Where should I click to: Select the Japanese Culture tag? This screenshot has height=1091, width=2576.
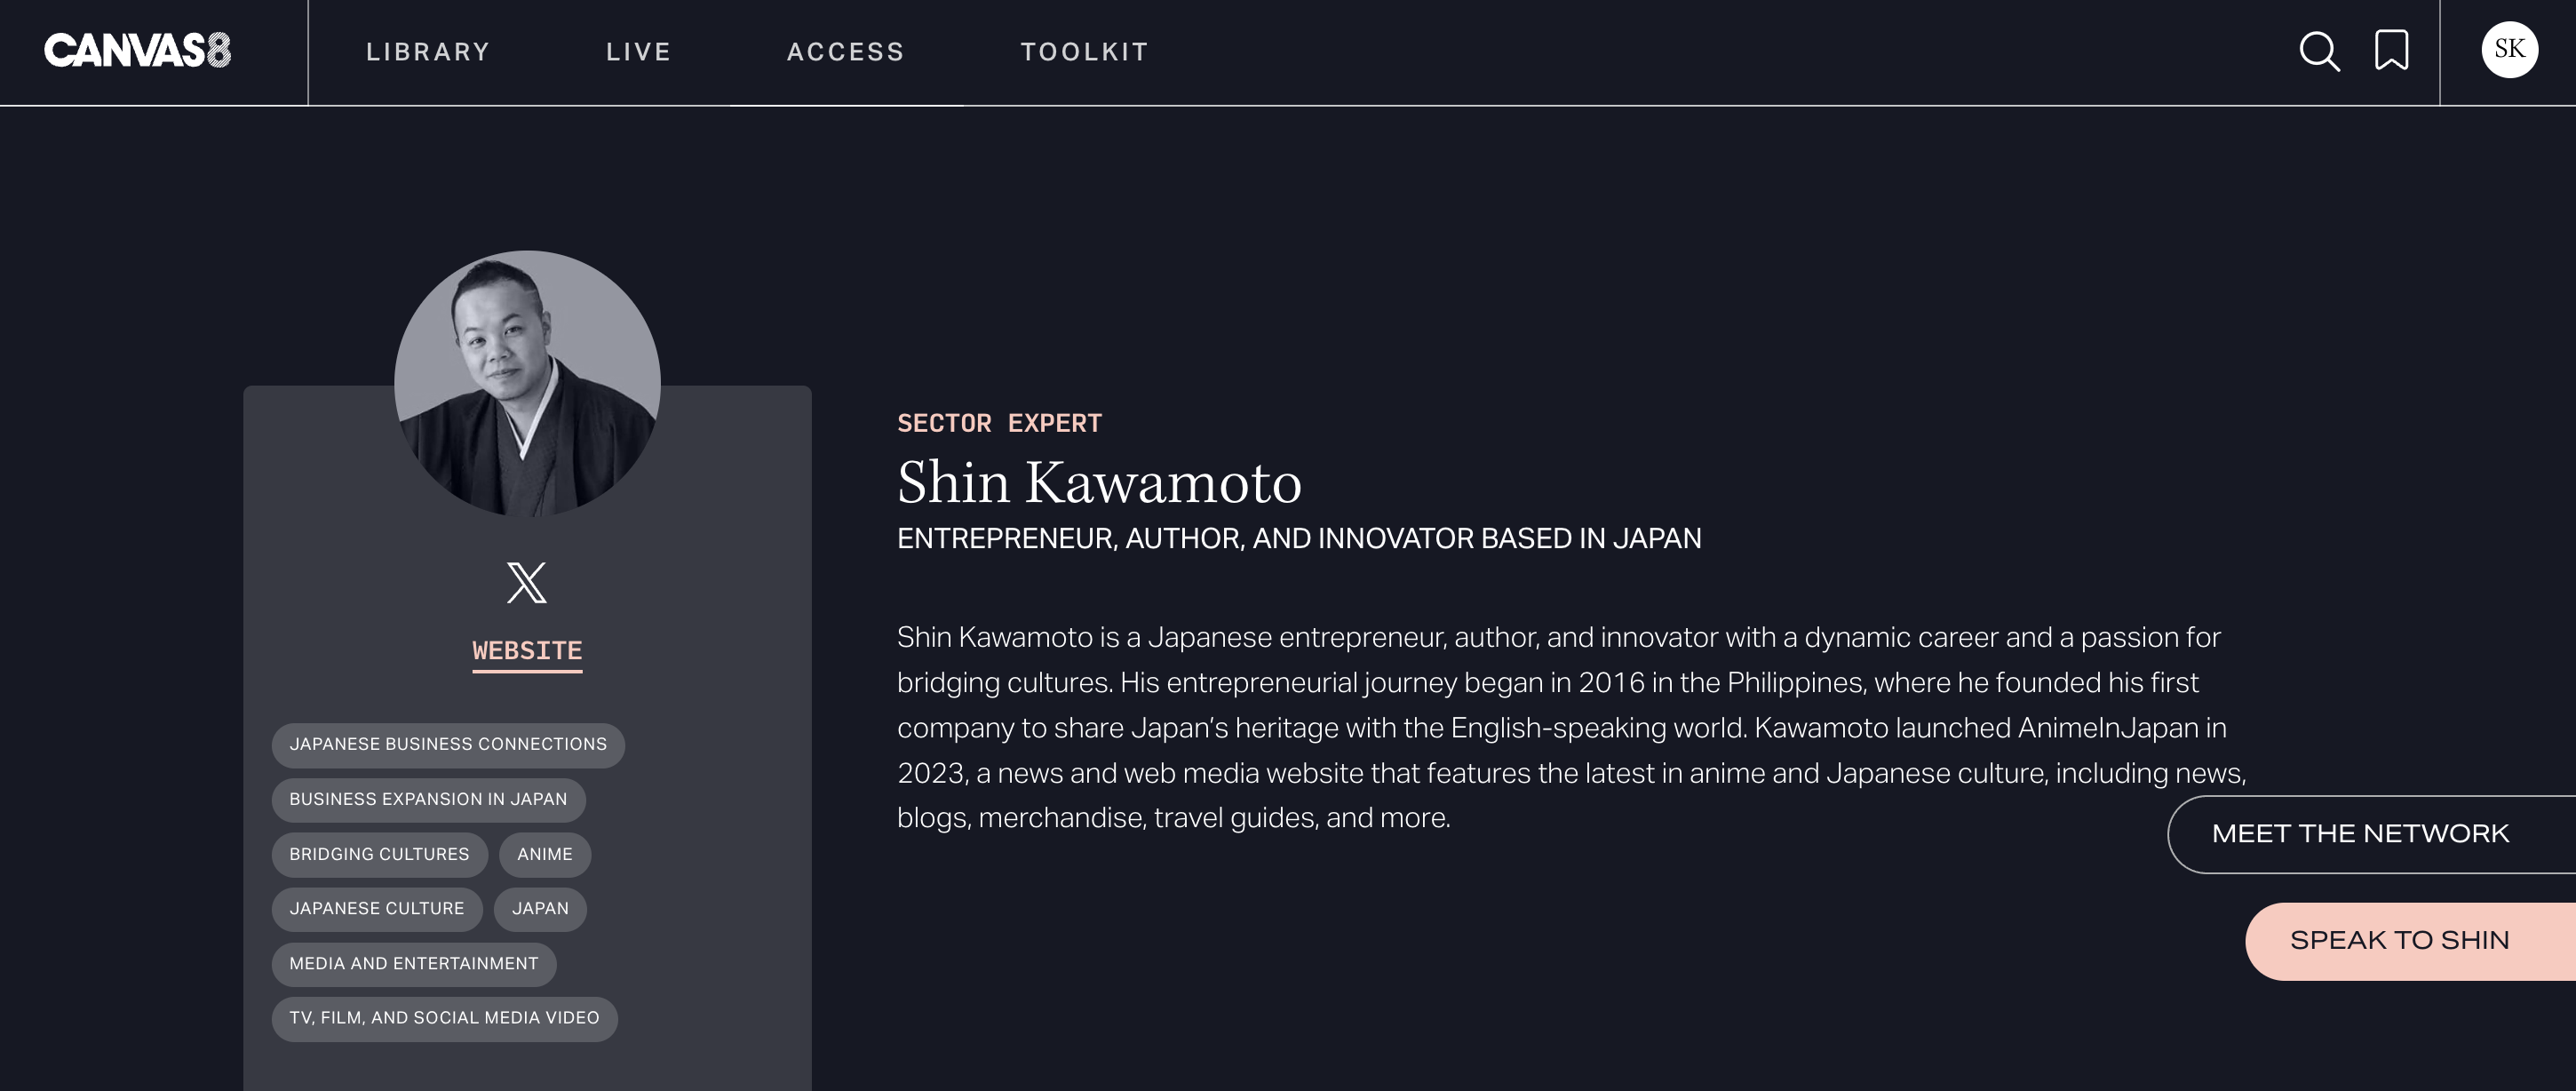point(377,909)
